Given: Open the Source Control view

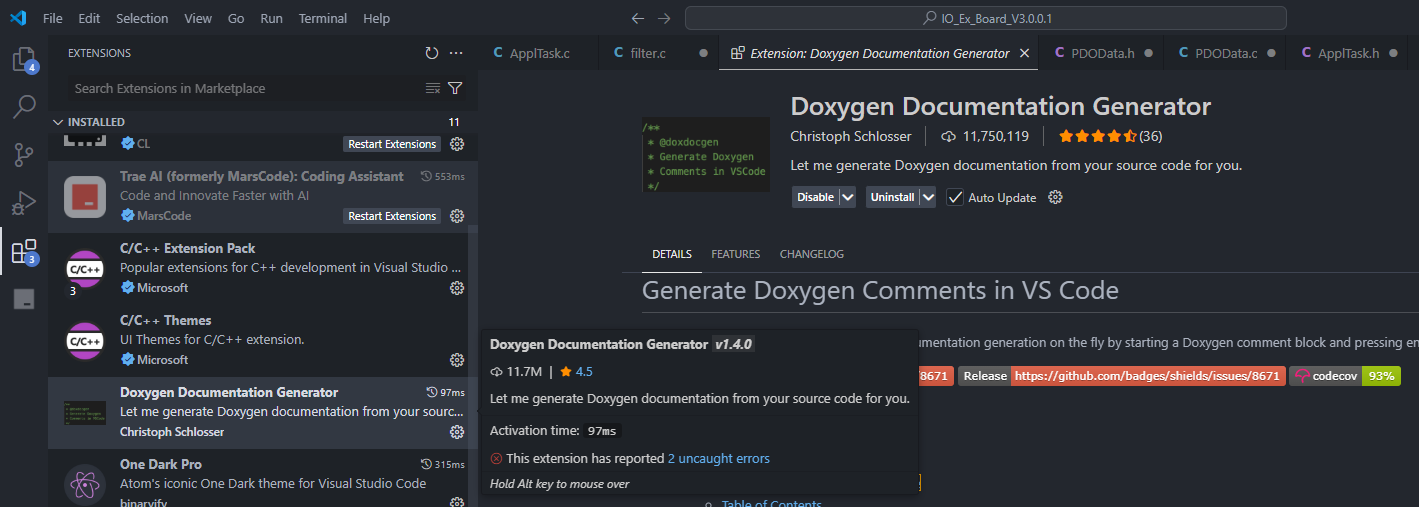Looking at the screenshot, I should coord(24,154).
